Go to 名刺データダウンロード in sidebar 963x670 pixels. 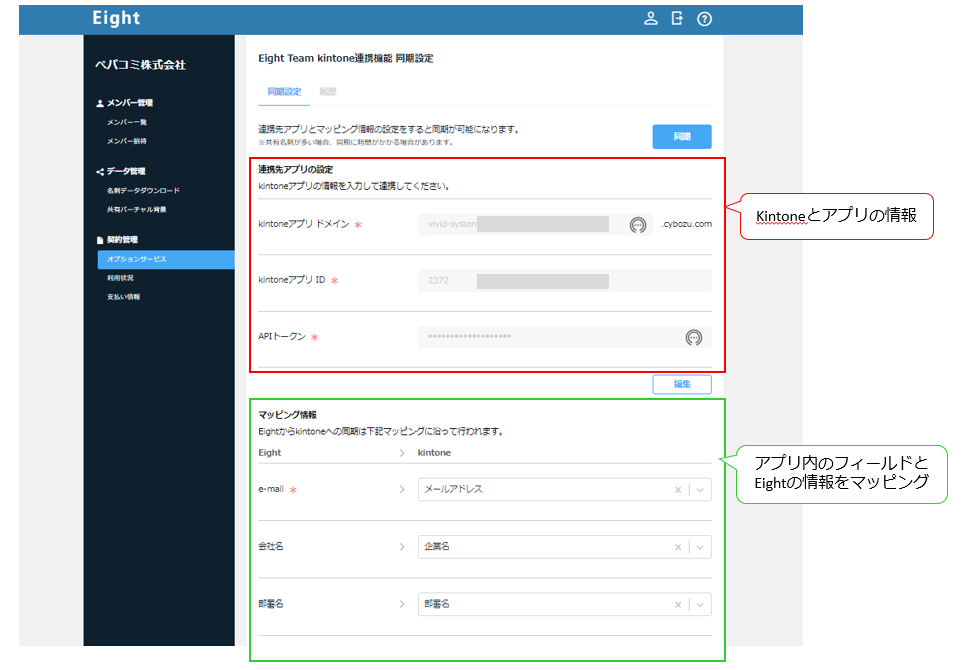pos(143,190)
